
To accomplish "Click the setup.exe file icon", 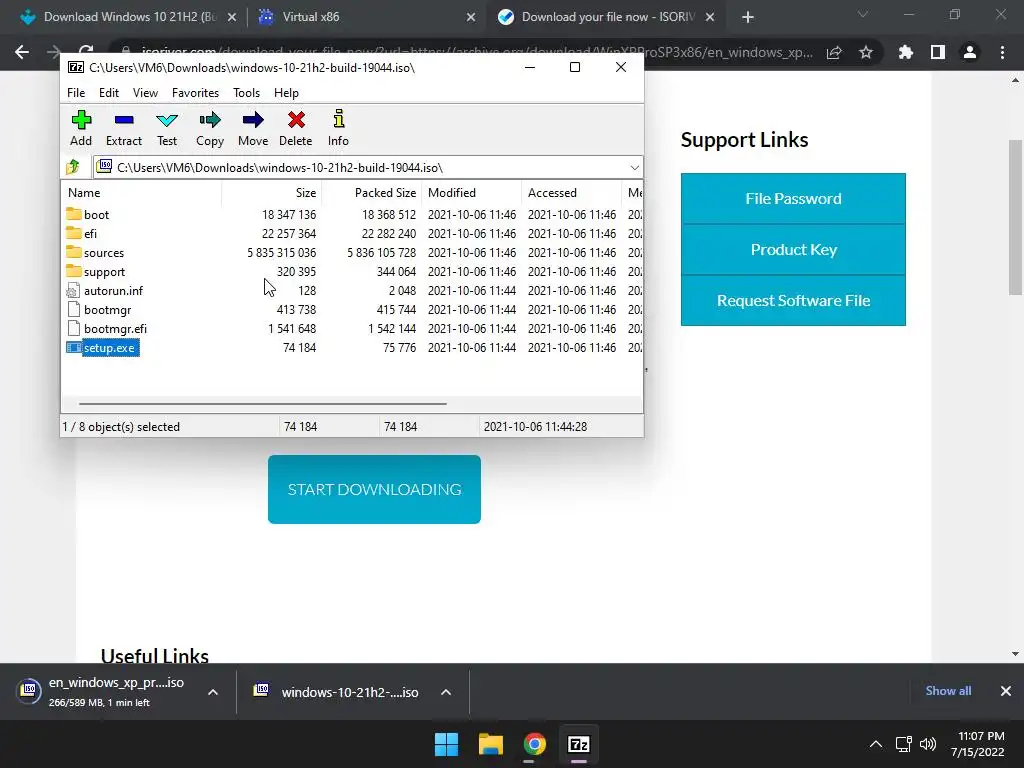I will coord(74,347).
